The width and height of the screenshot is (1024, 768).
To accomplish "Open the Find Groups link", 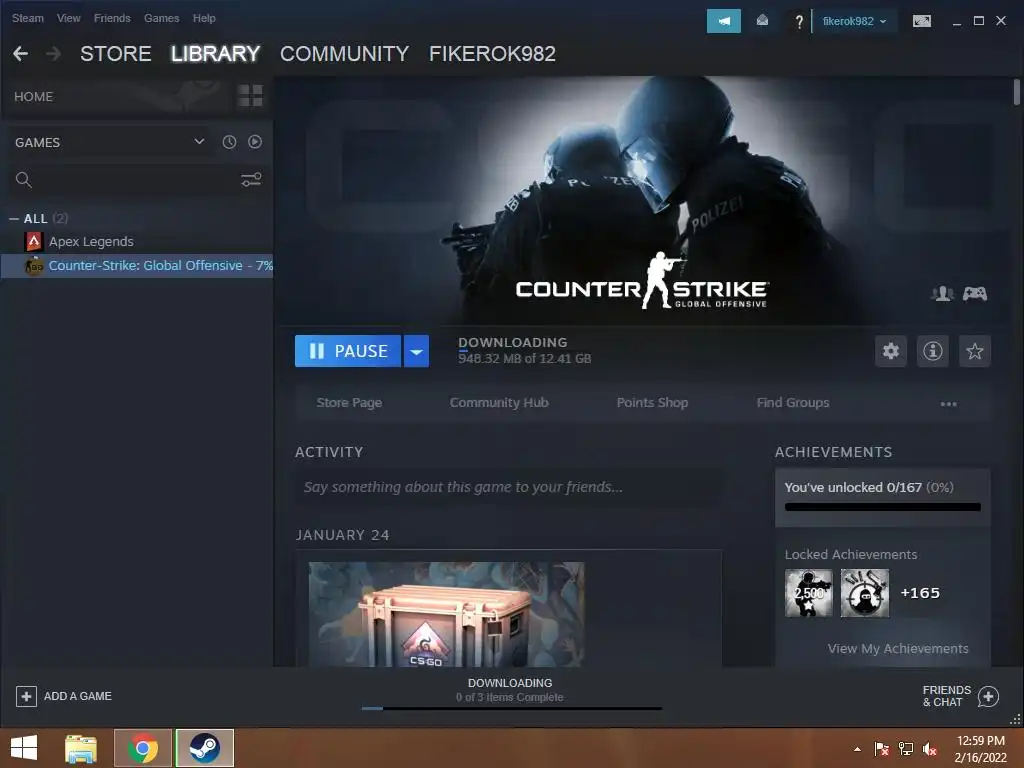I will coord(793,403).
